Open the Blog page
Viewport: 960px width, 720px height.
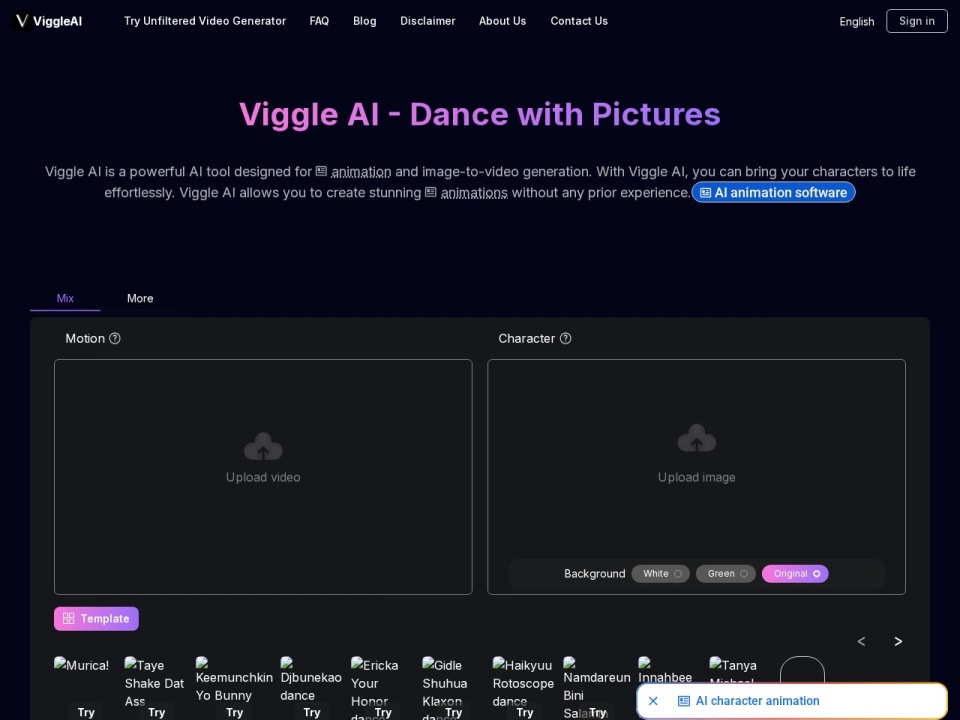click(x=365, y=21)
